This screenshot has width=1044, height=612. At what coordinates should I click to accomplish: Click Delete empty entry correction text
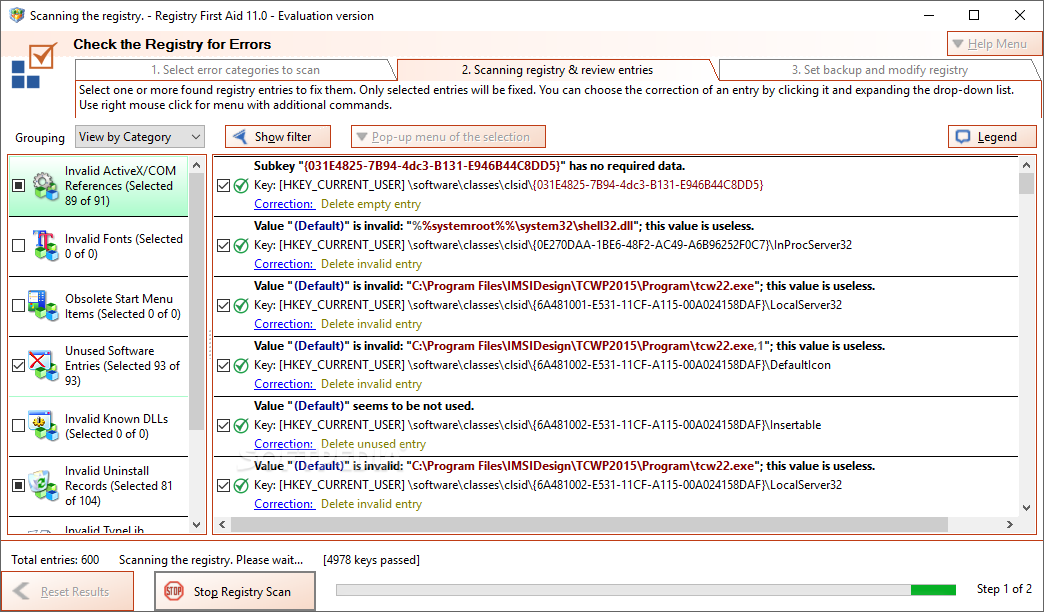click(371, 204)
